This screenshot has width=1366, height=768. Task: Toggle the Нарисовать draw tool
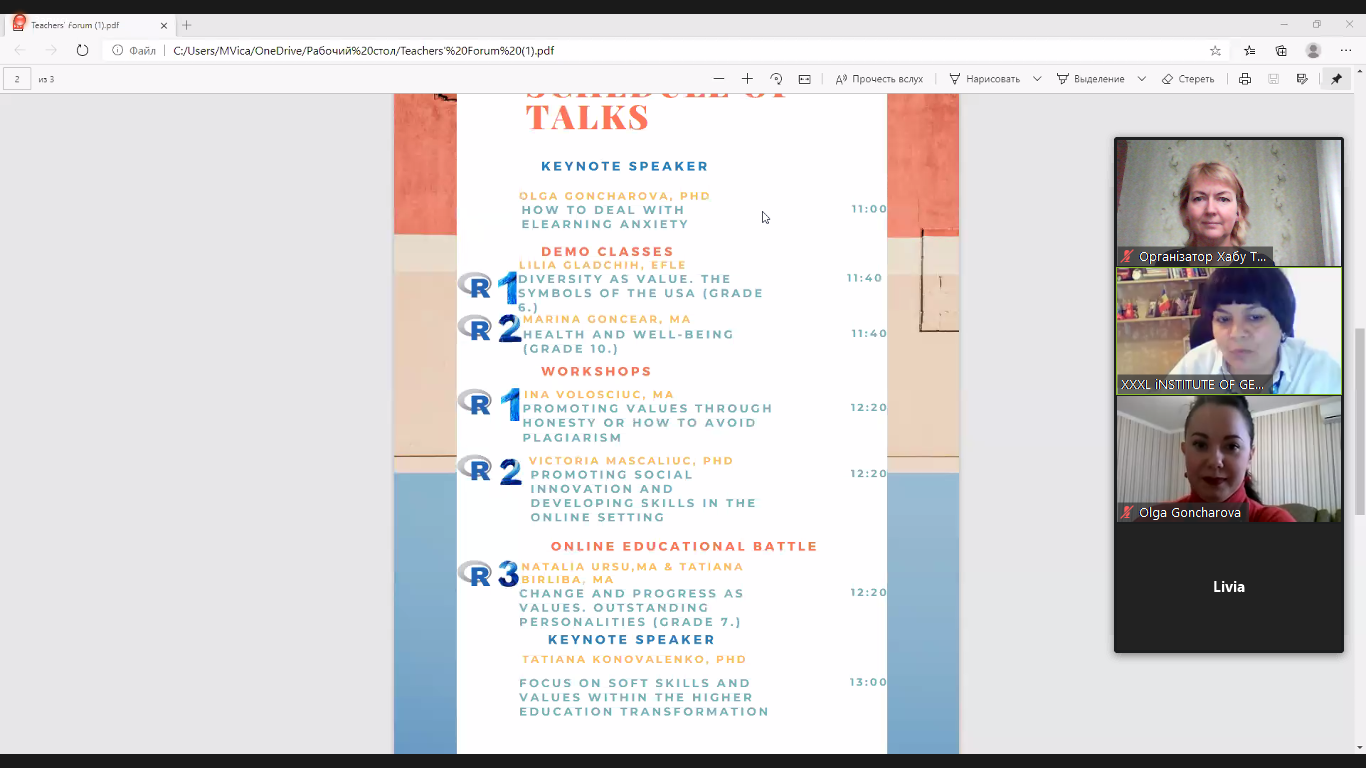click(984, 79)
